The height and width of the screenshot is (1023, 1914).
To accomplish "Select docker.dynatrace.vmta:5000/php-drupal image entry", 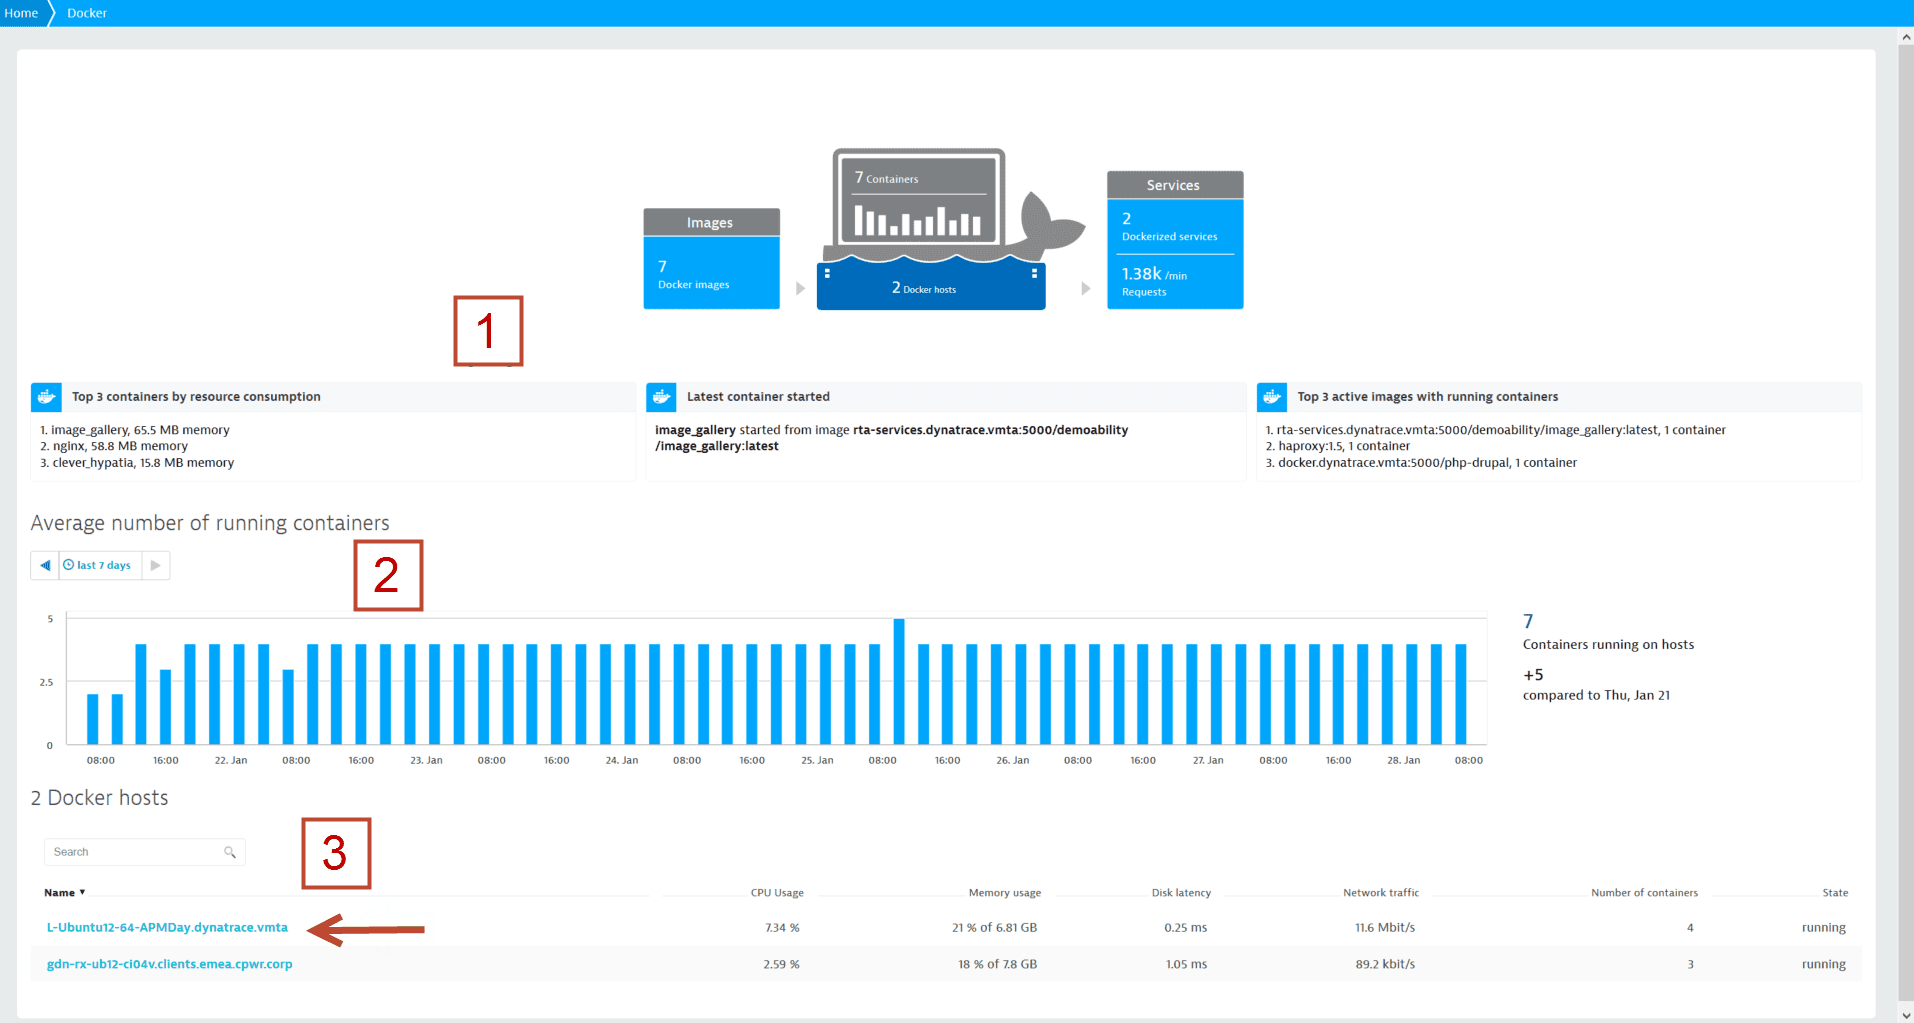I will coord(1421,462).
